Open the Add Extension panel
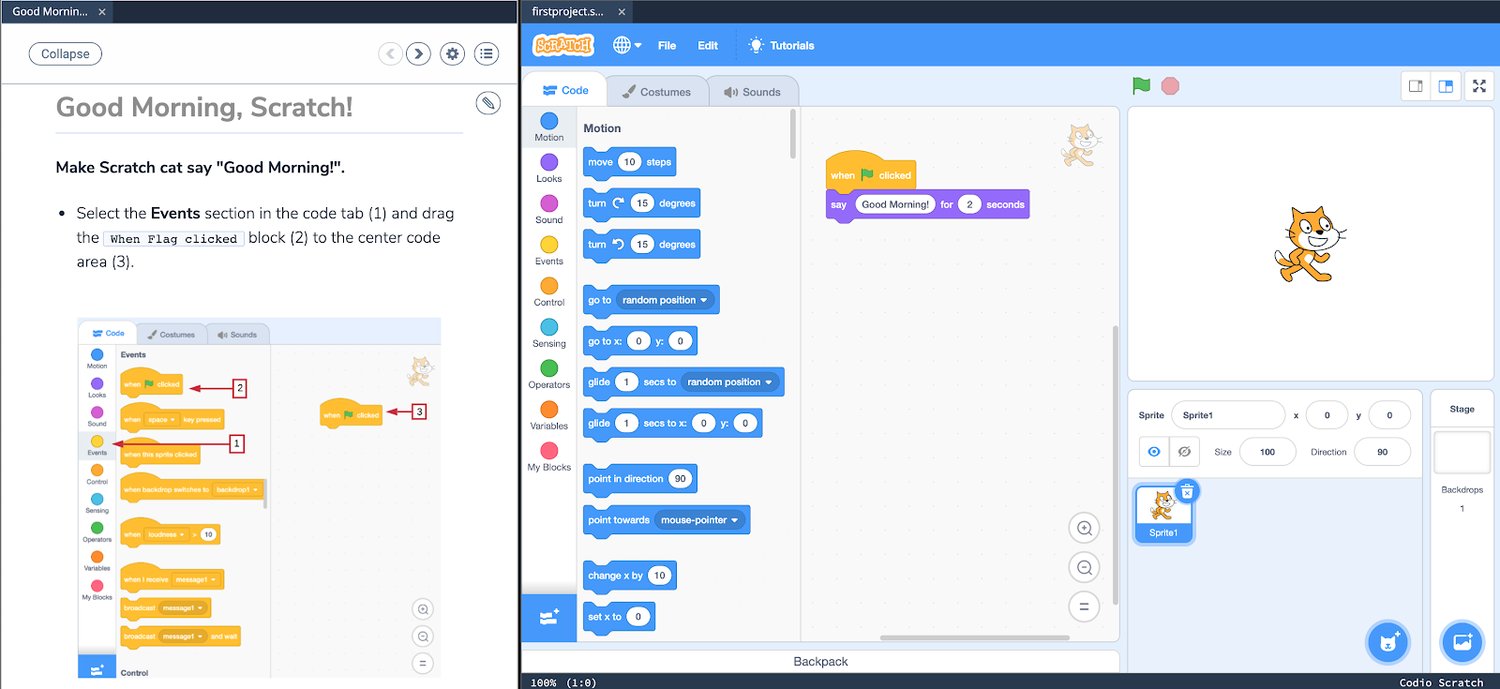The width and height of the screenshot is (1500, 689). (548, 617)
